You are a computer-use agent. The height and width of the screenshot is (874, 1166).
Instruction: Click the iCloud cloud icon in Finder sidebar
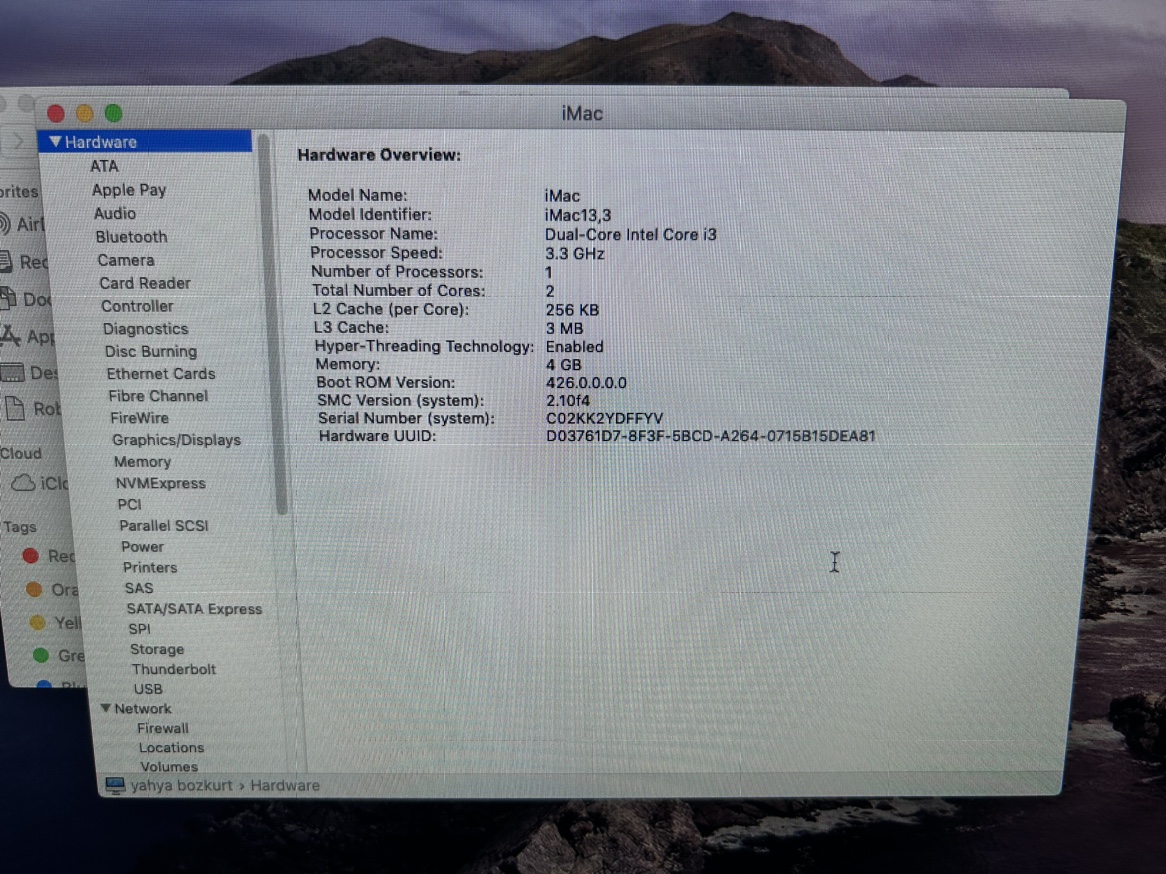(23, 483)
